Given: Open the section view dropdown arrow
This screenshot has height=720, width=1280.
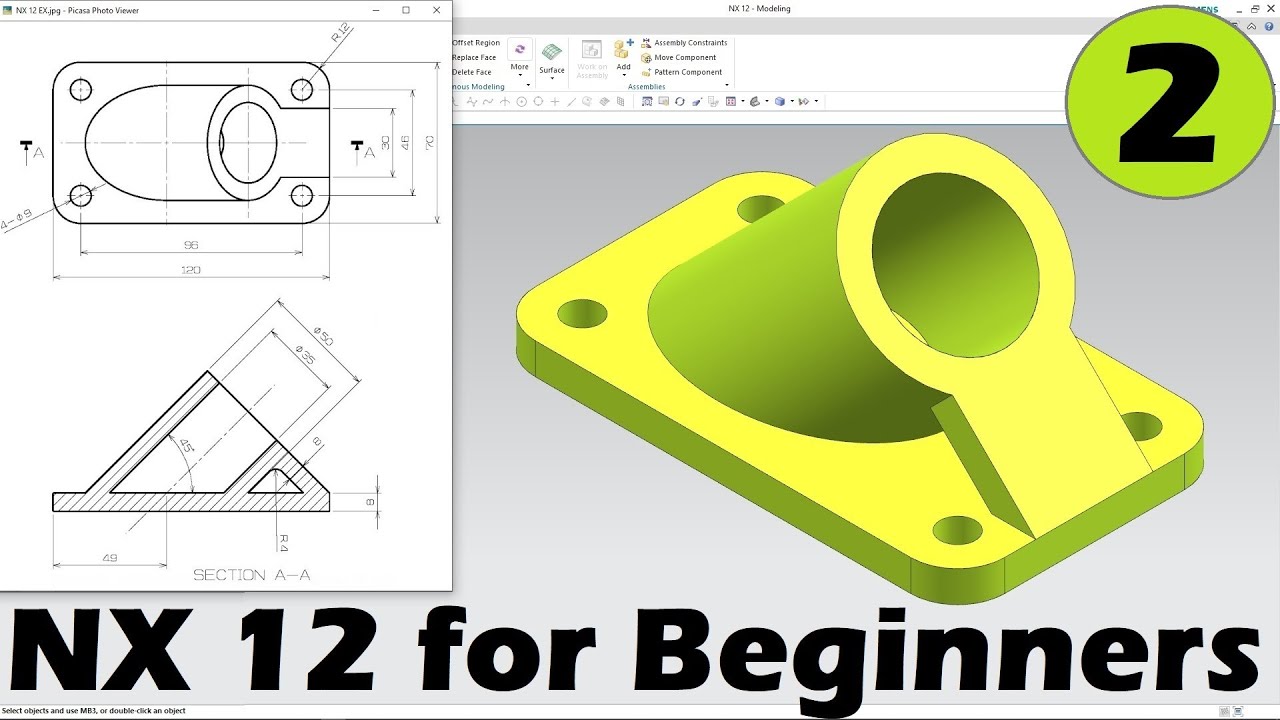Looking at the screenshot, I should click(x=816, y=102).
